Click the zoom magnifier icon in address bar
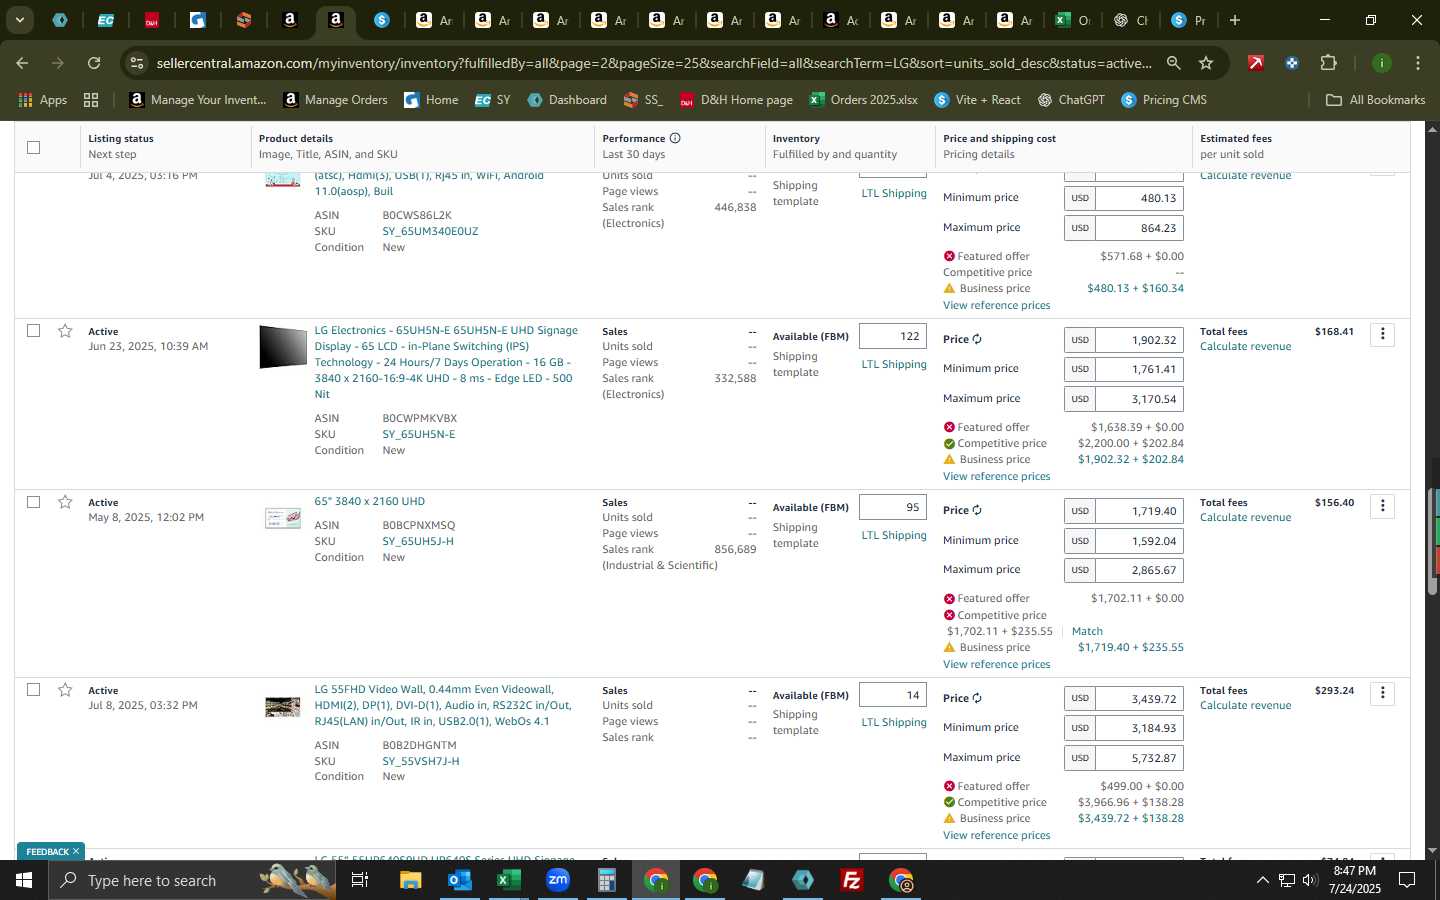Viewport: 1440px width, 900px height. point(1174,63)
